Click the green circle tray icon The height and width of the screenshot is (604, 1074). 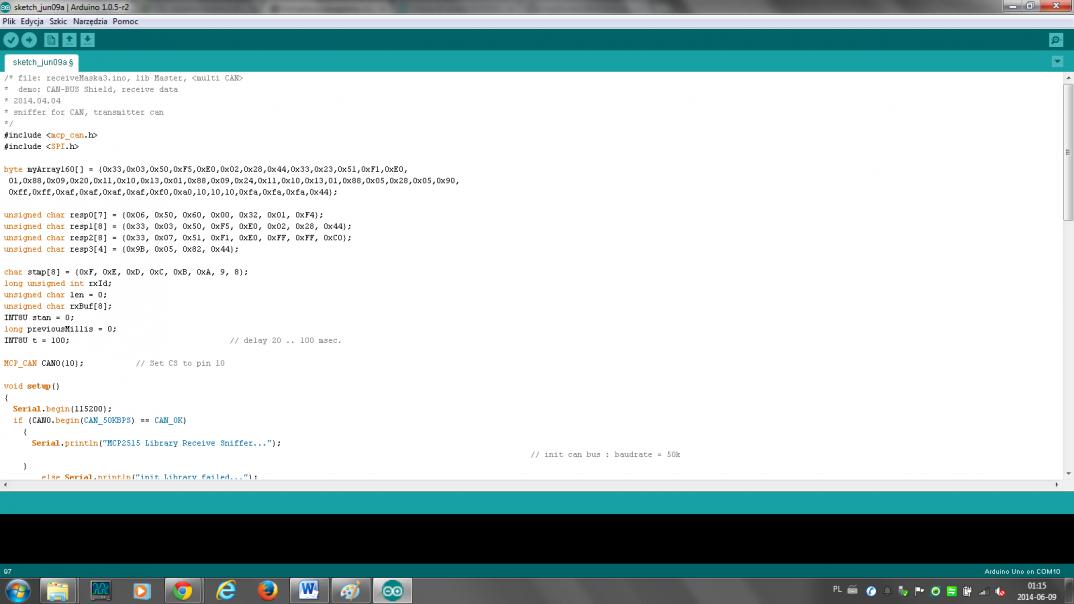pos(936,591)
